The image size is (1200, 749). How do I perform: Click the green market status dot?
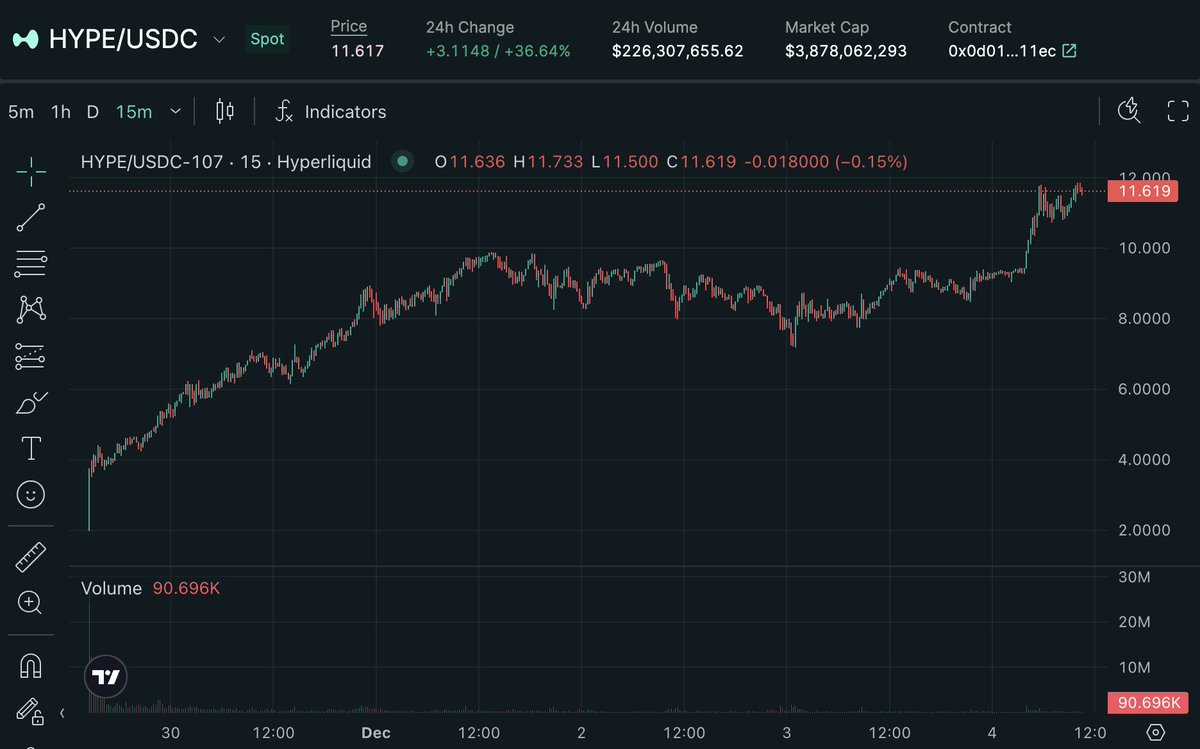402,161
